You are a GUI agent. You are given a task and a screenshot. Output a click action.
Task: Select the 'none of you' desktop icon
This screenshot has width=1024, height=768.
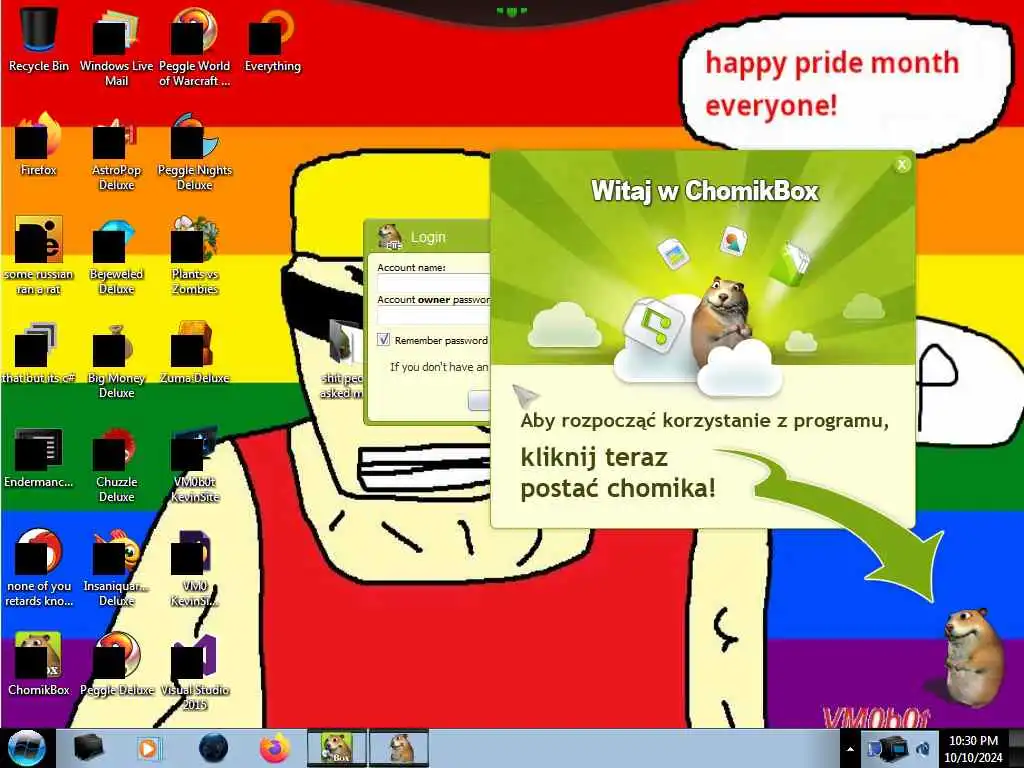(x=39, y=567)
